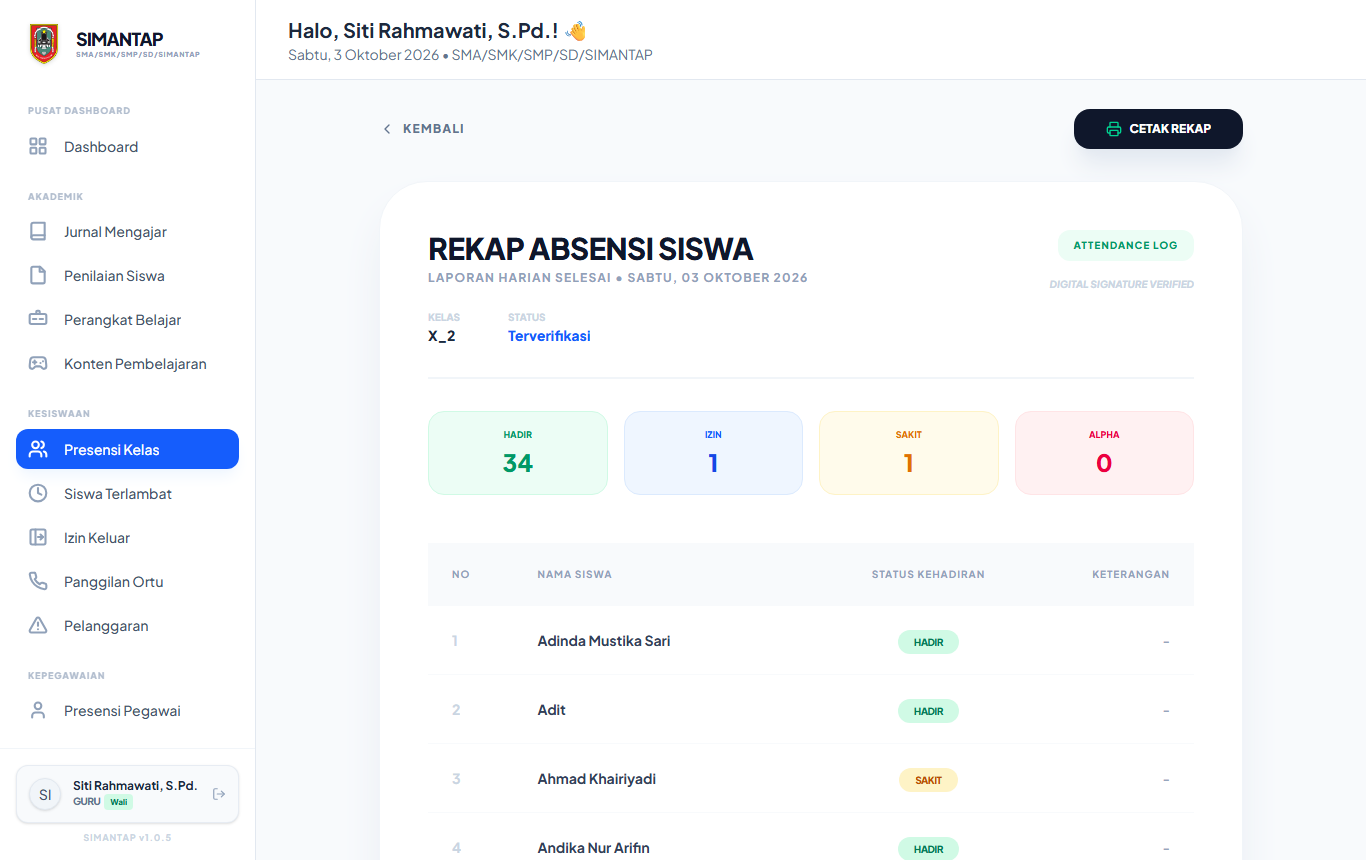The width and height of the screenshot is (1366, 860).
Task: Click the Cetak Rekap button
Action: point(1158,129)
